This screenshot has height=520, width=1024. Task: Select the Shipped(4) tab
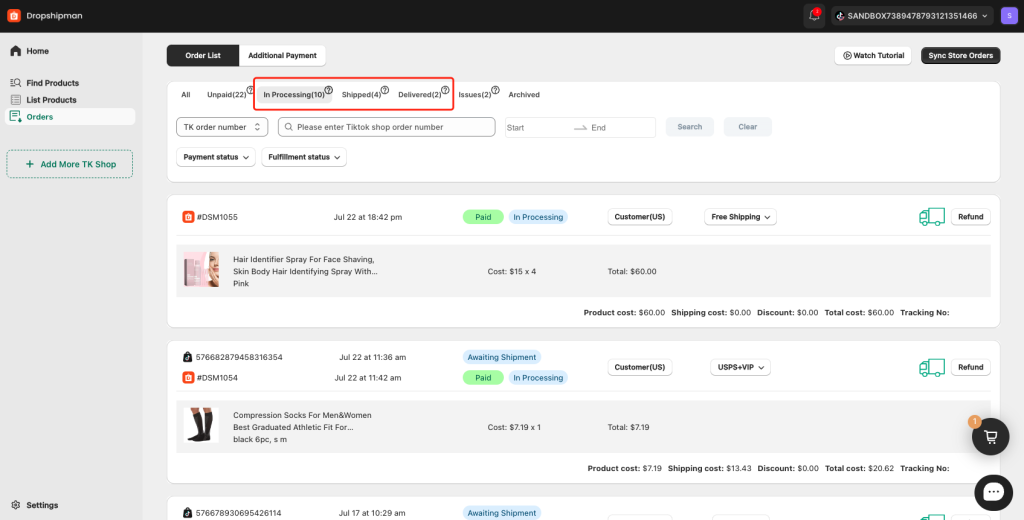pyautogui.click(x=361, y=95)
